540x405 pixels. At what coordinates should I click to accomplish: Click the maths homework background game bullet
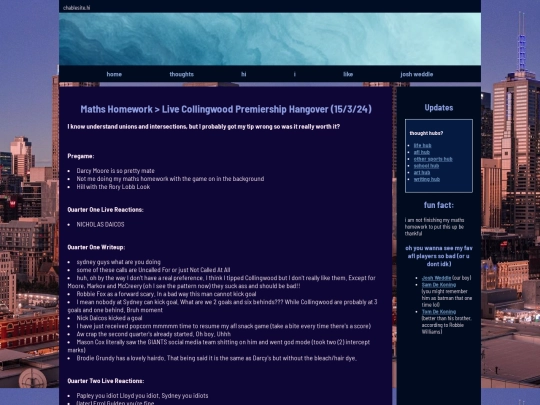(170, 178)
